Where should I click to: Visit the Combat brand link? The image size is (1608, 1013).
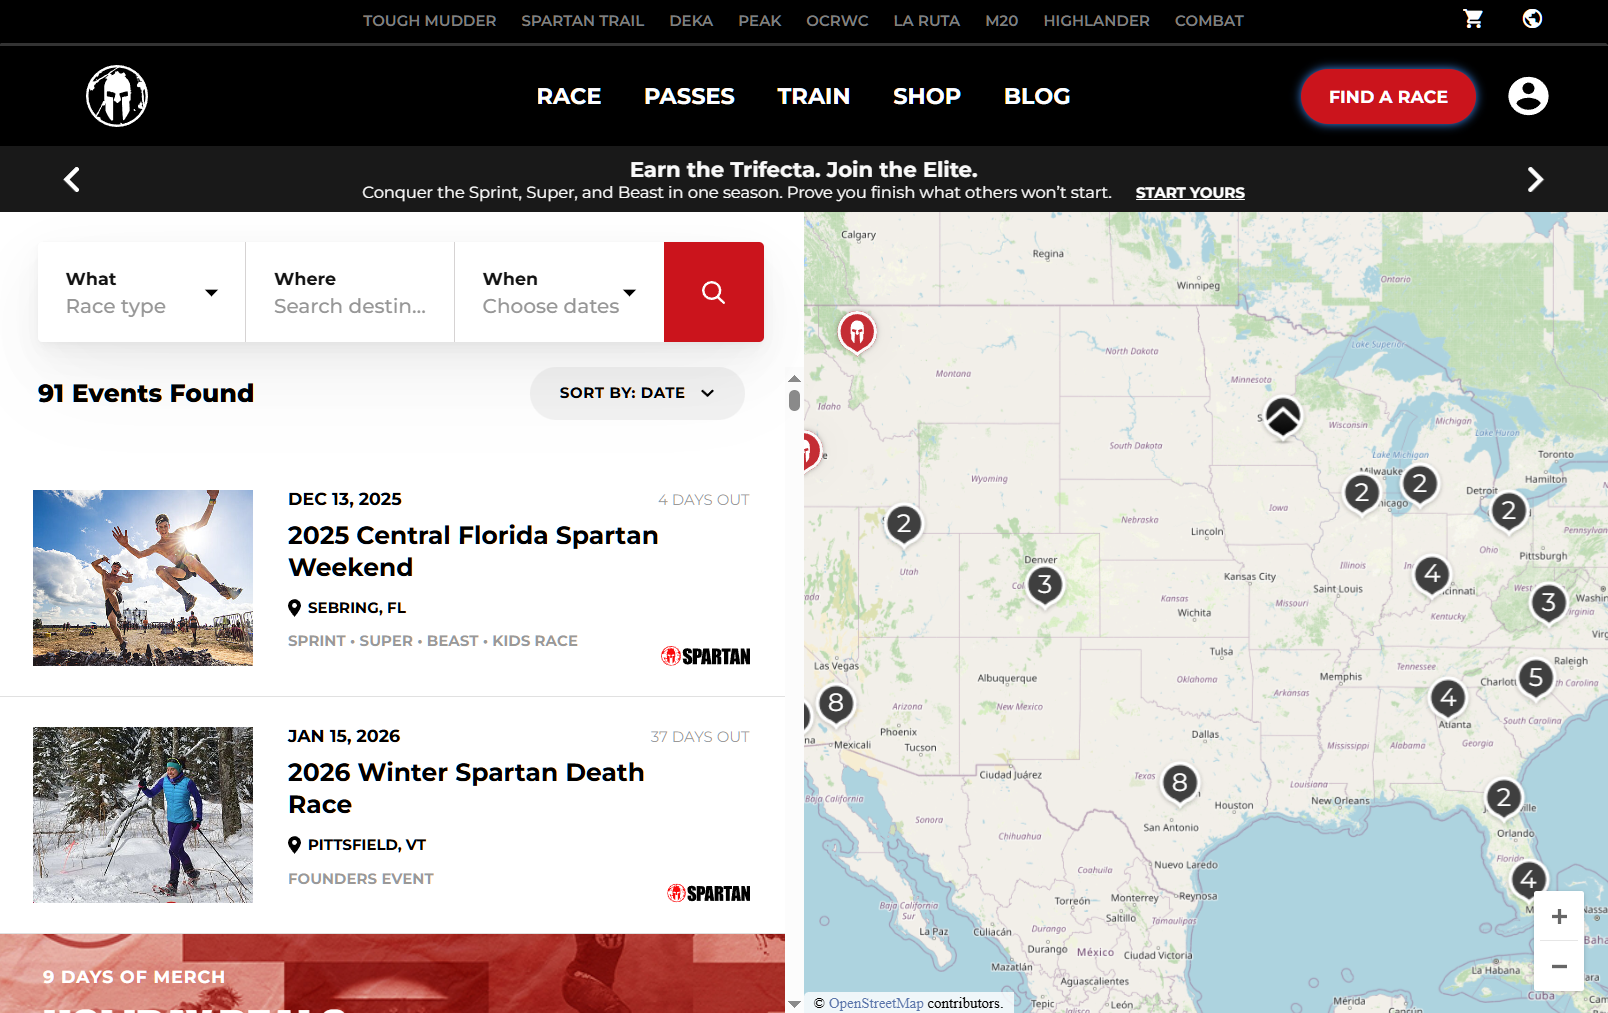point(1209,20)
